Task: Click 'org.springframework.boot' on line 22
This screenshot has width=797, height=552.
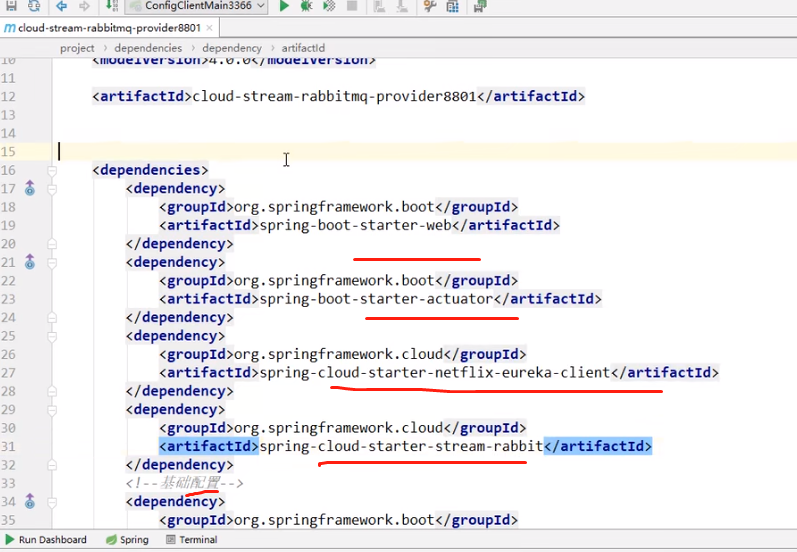Action: click(334, 281)
